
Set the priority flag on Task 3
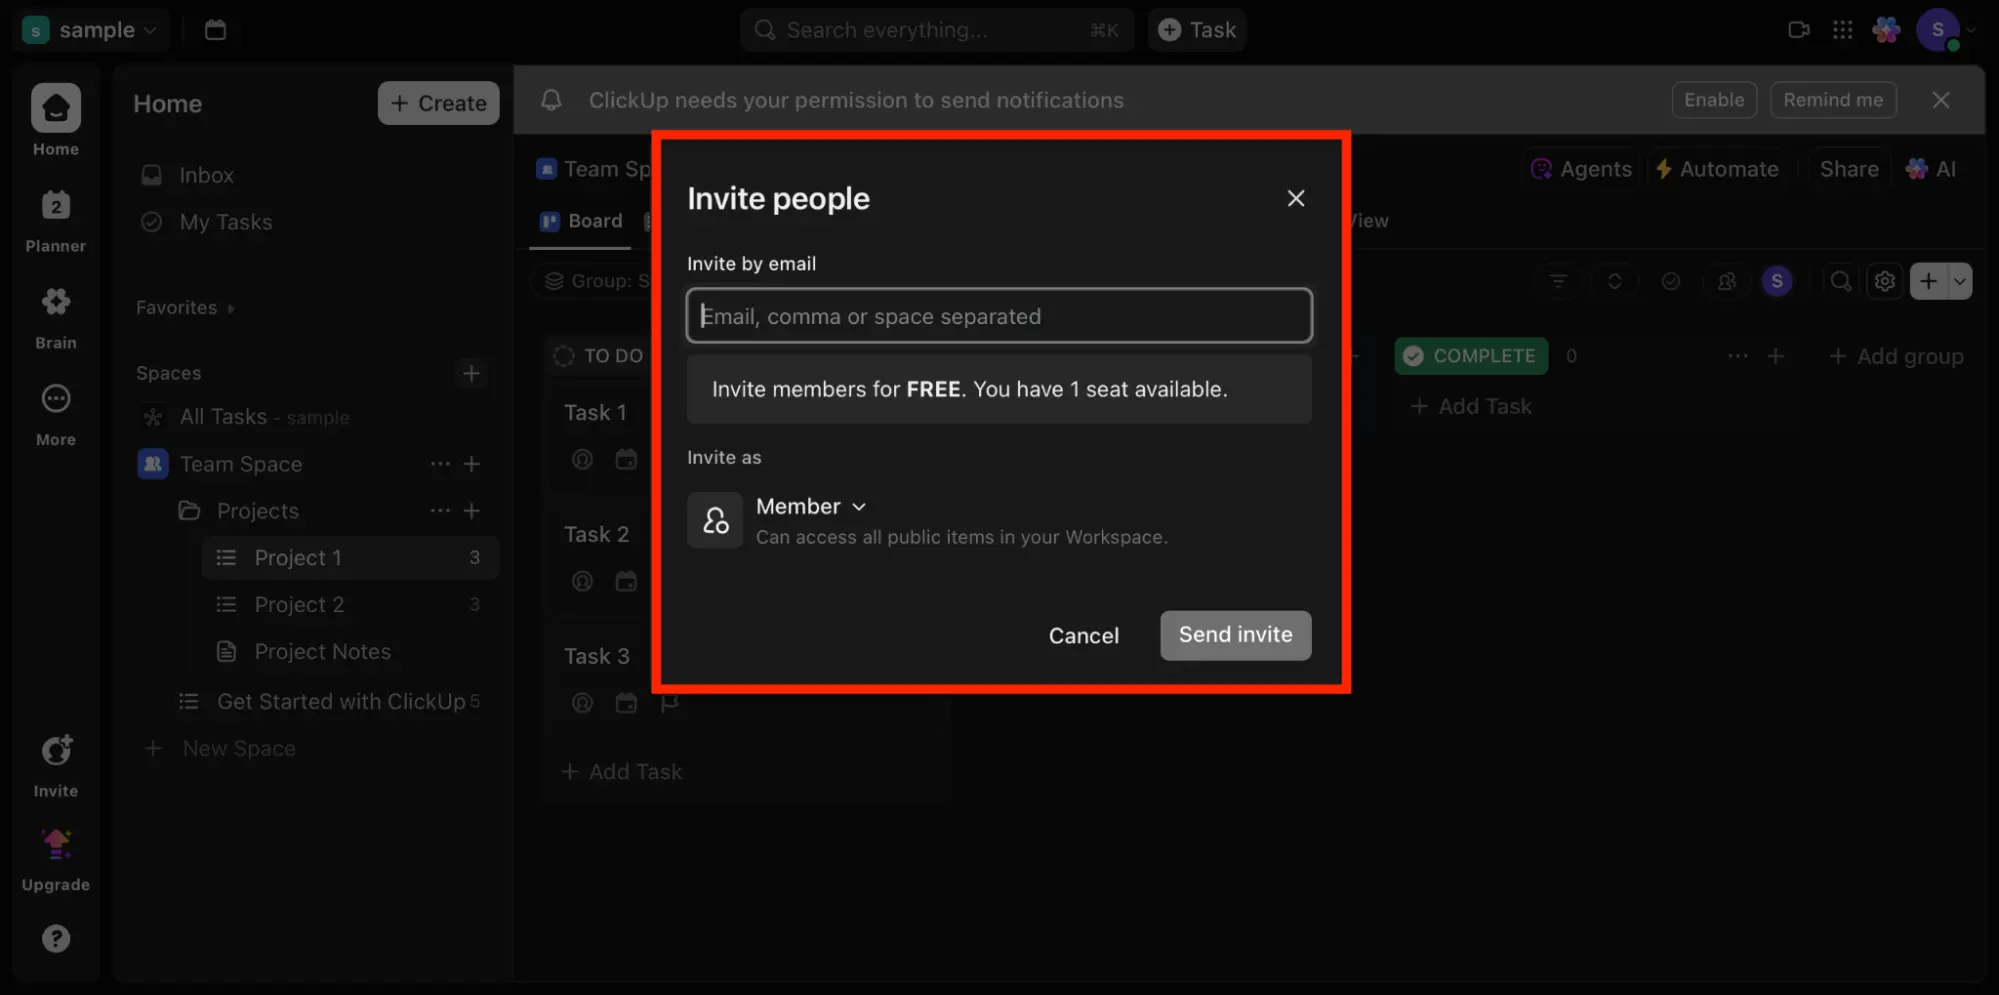click(x=670, y=703)
